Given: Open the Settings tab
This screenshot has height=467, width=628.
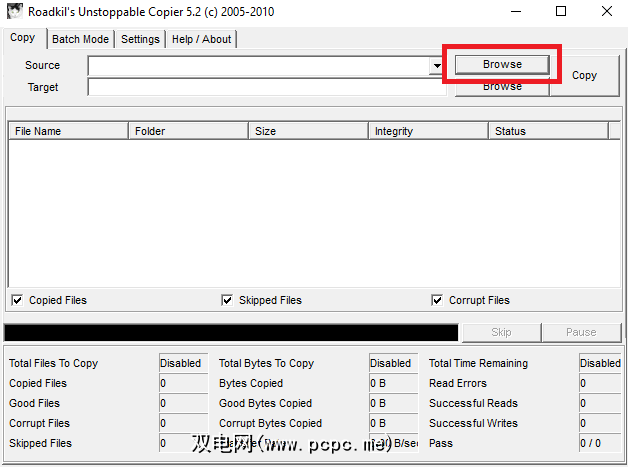Looking at the screenshot, I should pos(140,39).
